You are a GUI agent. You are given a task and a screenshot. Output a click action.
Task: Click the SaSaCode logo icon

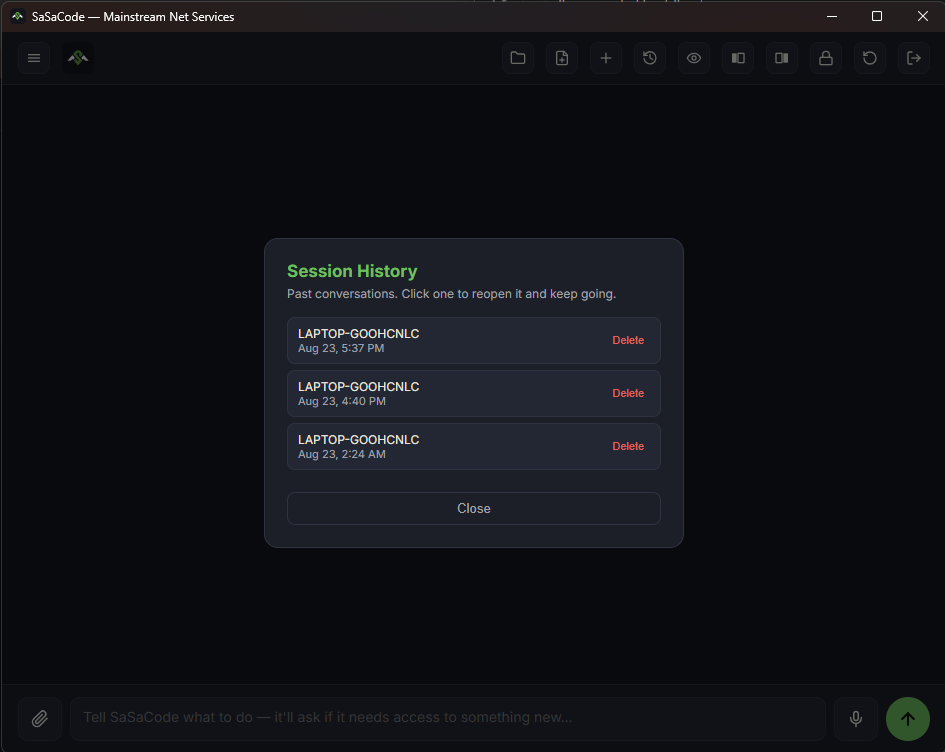tap(78, 58)
